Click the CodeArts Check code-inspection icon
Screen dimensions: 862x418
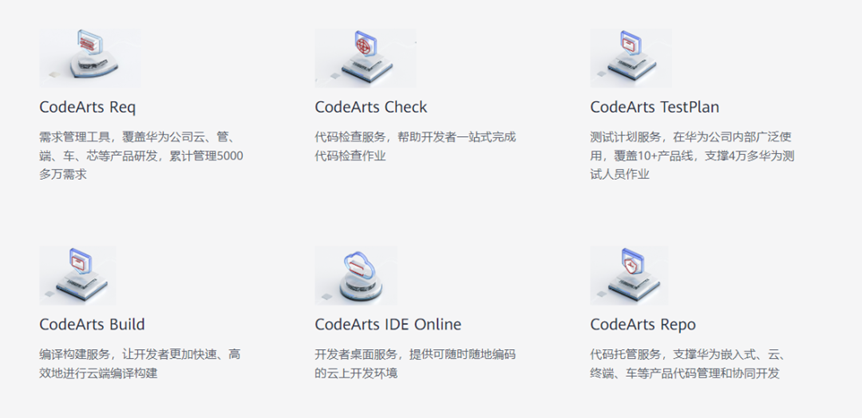click(x=365, y=58)
